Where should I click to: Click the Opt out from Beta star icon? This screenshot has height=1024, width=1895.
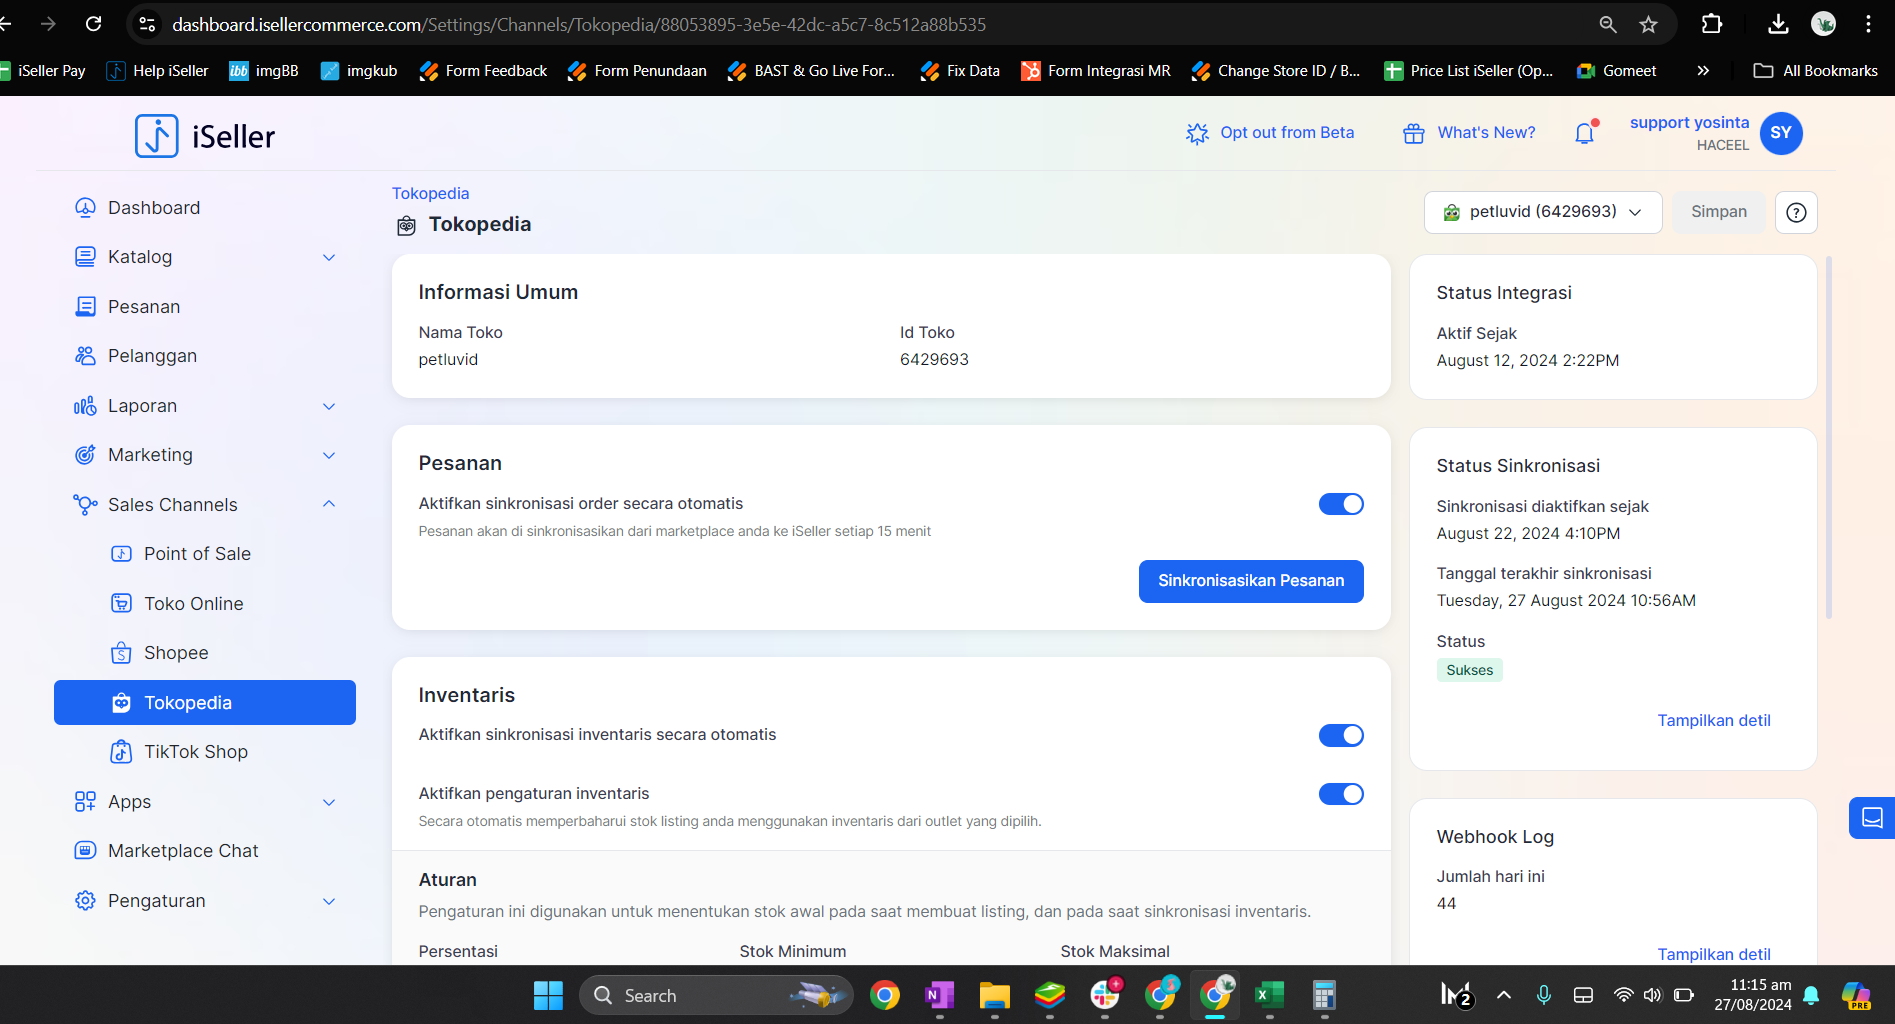tap(1197, 133)
